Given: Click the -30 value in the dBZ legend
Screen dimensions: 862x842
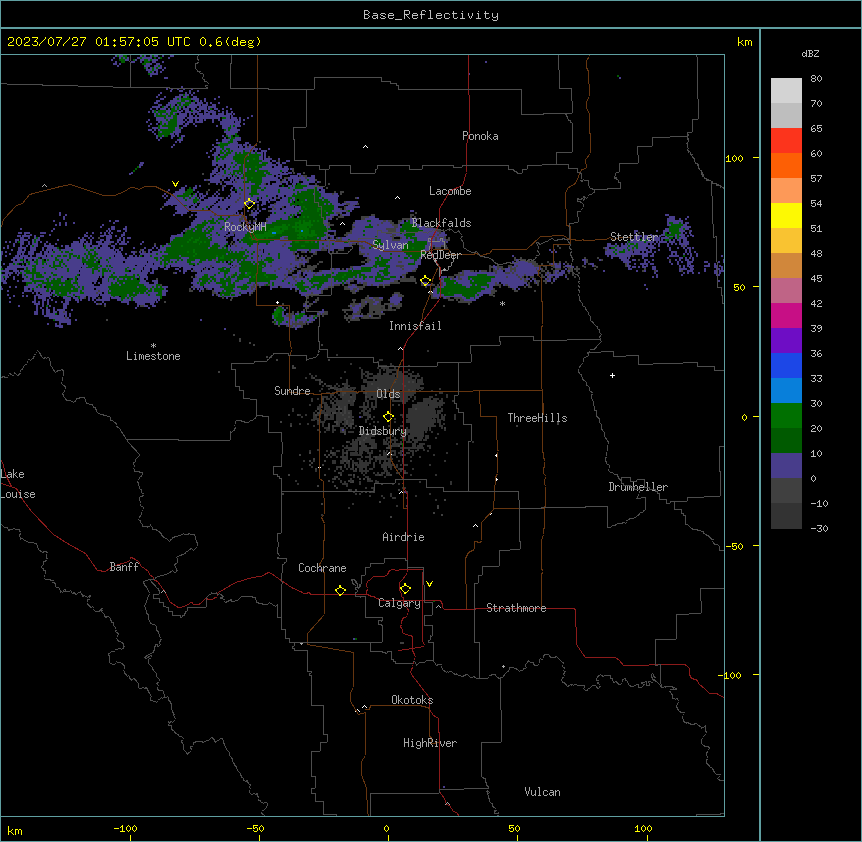Looking at the screenshot, I should [819, 529].
